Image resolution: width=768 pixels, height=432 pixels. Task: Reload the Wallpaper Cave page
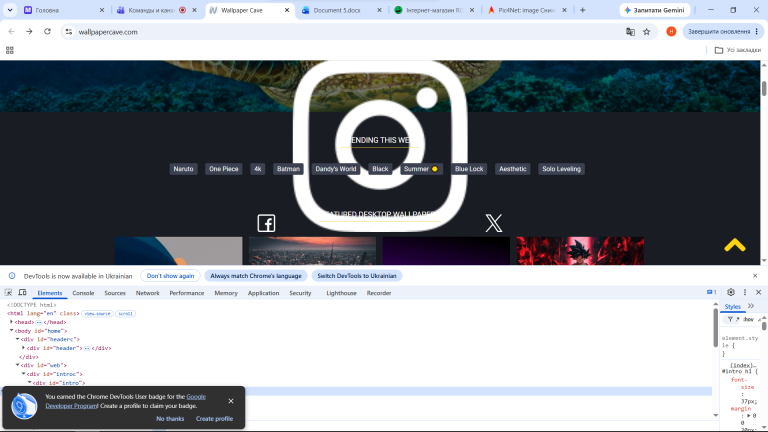pos(48,31)
